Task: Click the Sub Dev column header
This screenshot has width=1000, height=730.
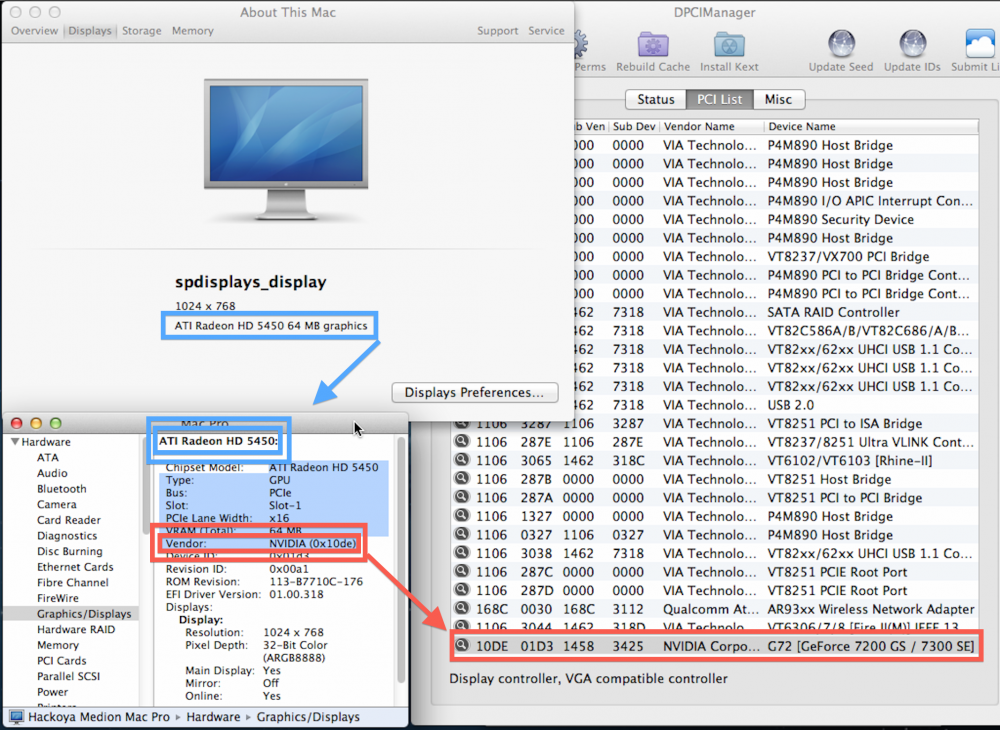Action: click(634, 126)
